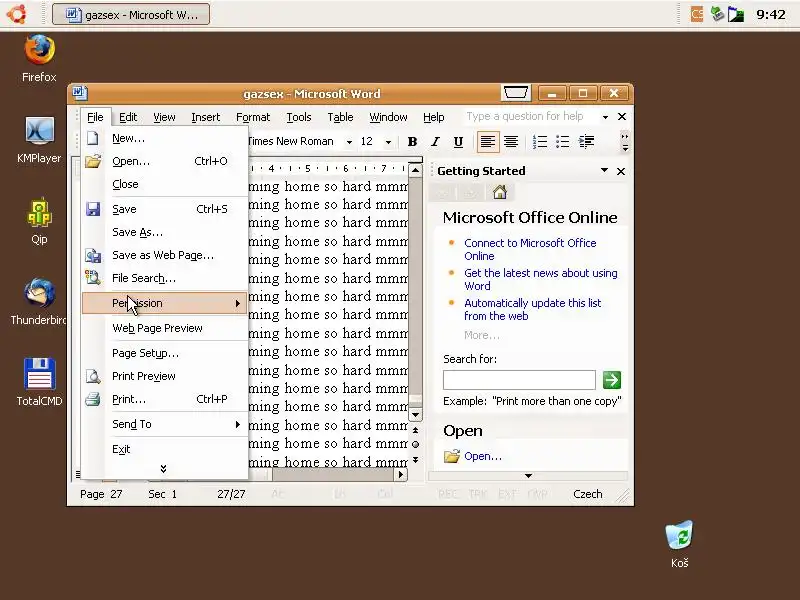This screenshot has width=800, height=600.
Task: Open the Edit menu
Action: tap(128, 117)
